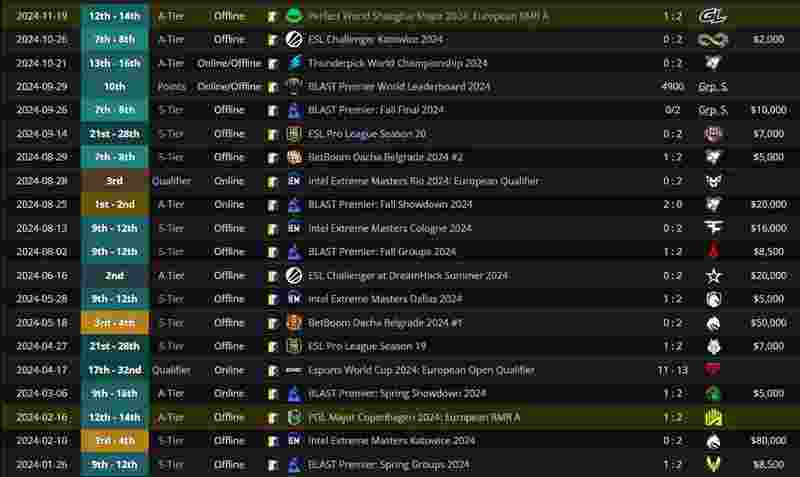The width and height of the screenshot is (800, 477).
Task: Click Grp. S. link in Fall Final row
Action: [x=713, y=110]
